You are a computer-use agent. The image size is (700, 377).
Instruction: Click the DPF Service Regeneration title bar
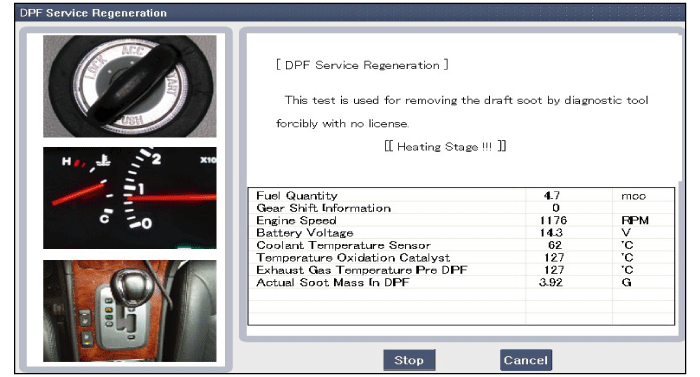click(350, 13)
